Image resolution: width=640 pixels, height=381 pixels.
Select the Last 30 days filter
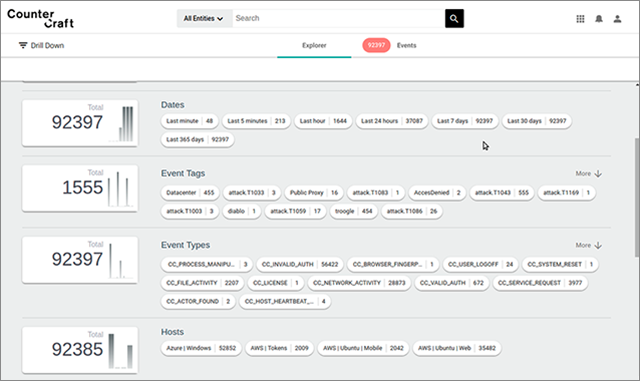coord(536,121)
